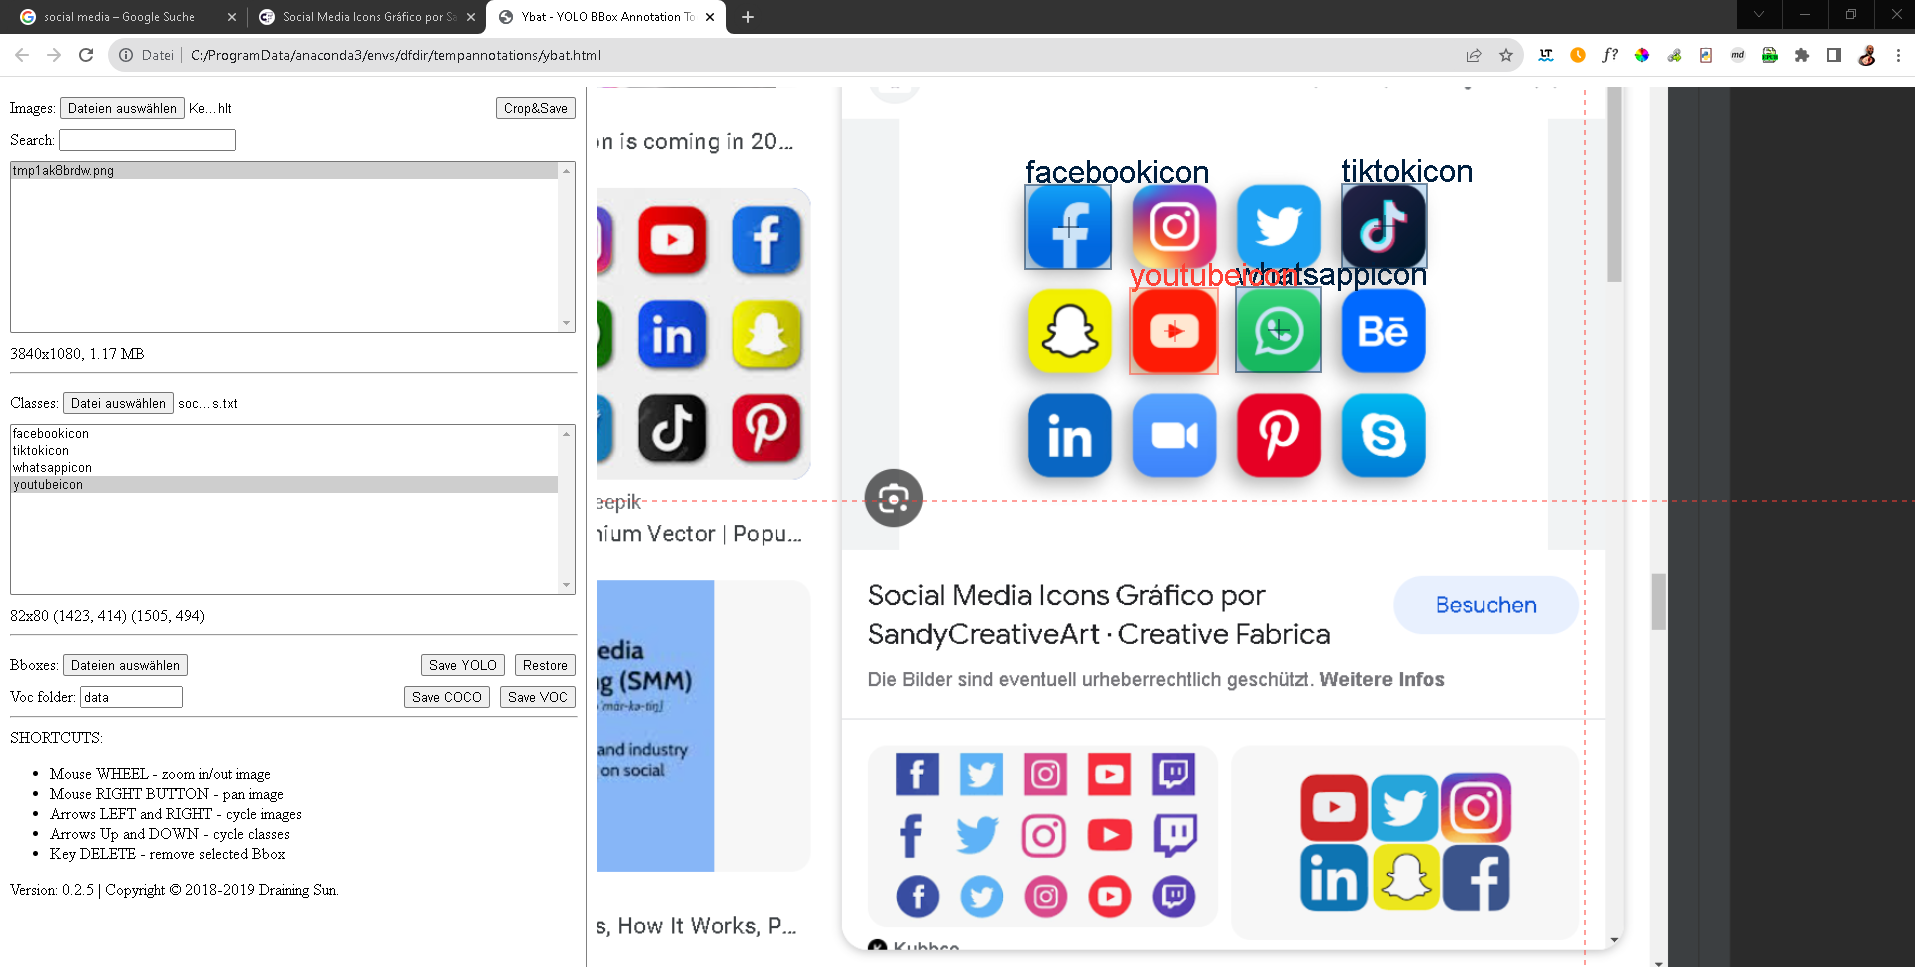Bookmark this page with the star icon

(x=1506, y=55)
